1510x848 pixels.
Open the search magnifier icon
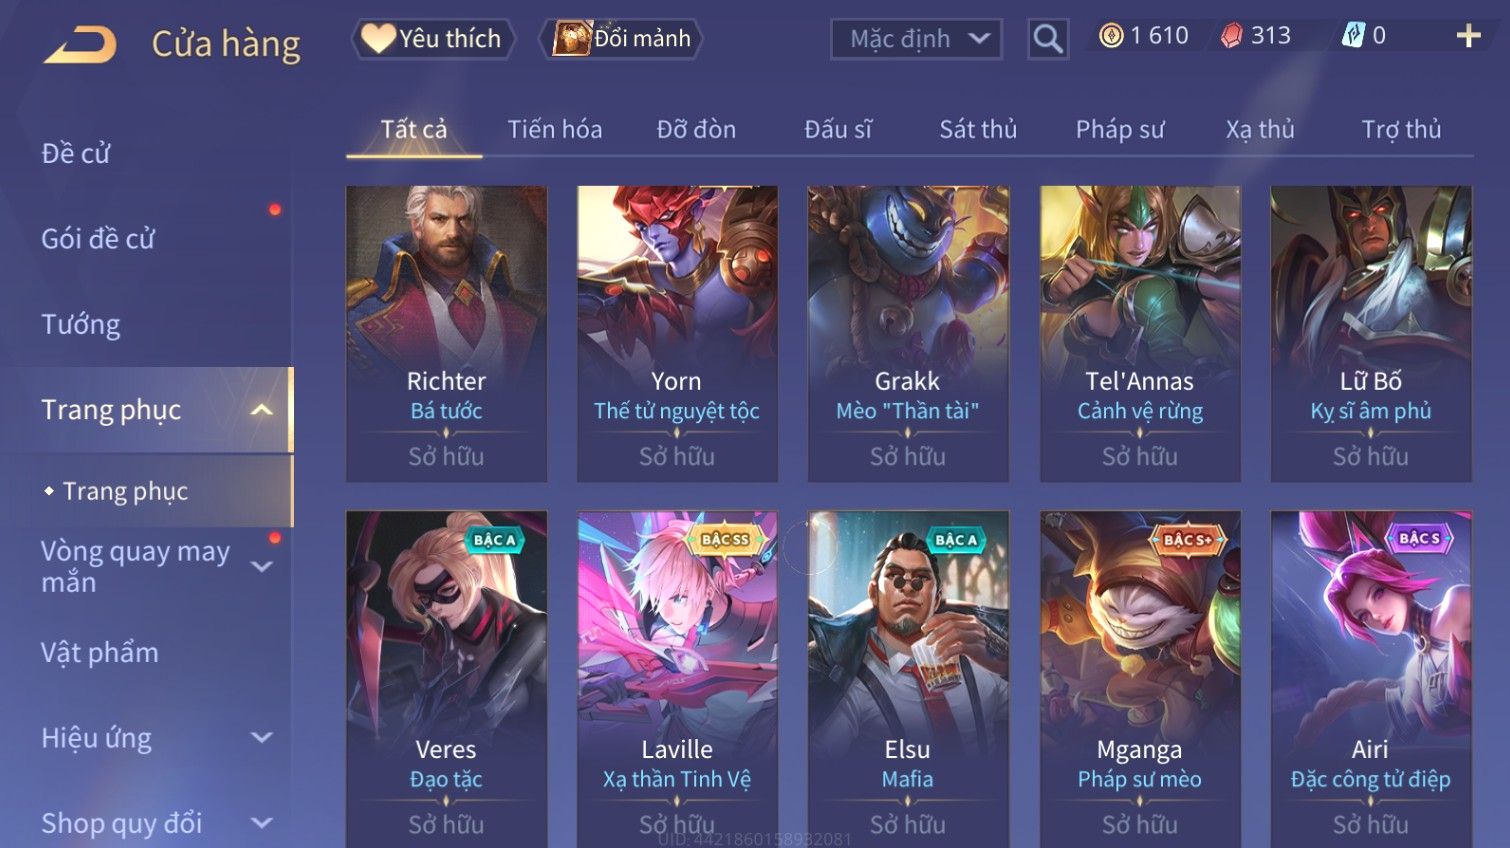[1047, 39]
